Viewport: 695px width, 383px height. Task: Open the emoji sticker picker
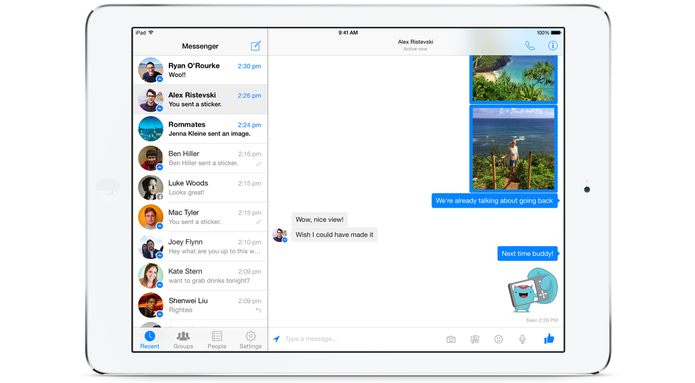click(499, 339)
